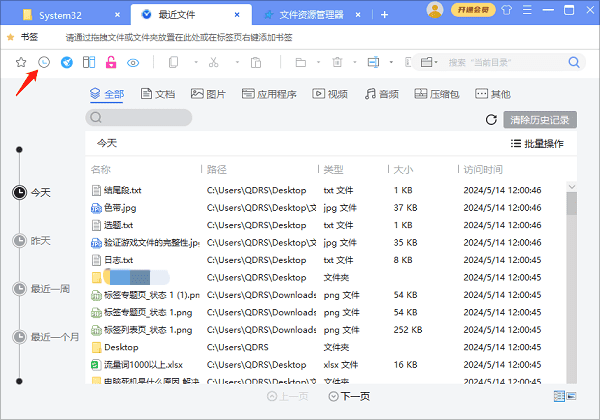The width and height of the screenshot is (600, 420).
Task: Open the search scope dropdown icon
Action: [429, 62]
